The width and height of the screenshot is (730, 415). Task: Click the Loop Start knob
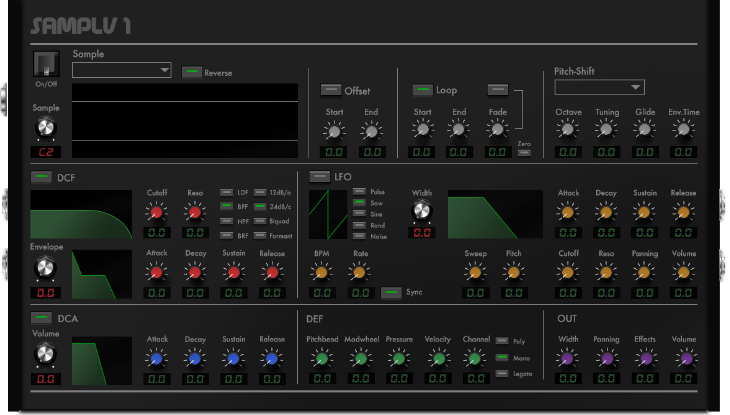coord(422,129)
